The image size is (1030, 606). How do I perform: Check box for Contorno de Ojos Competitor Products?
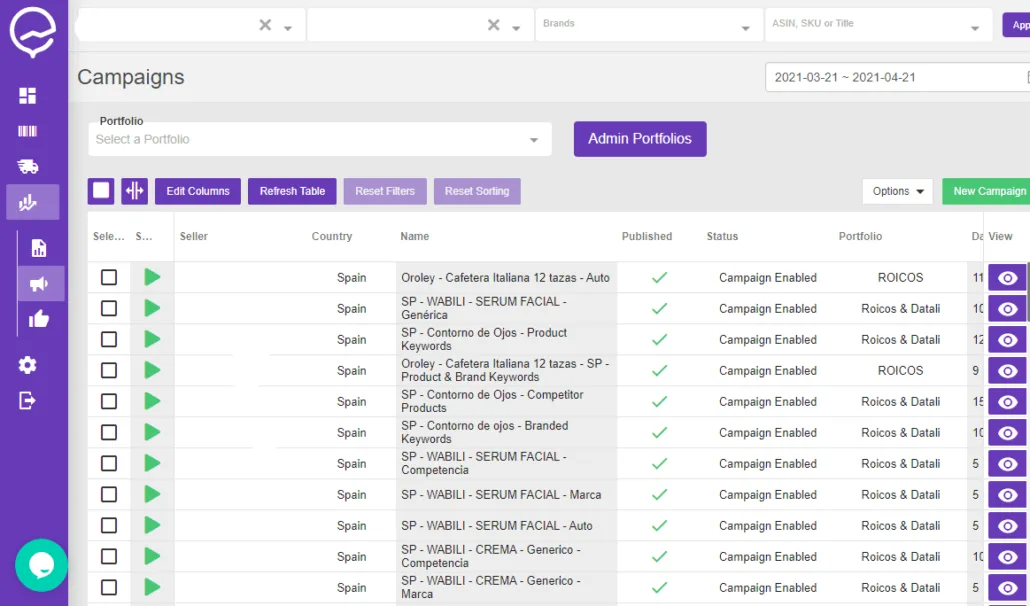[x=109, y=401]
